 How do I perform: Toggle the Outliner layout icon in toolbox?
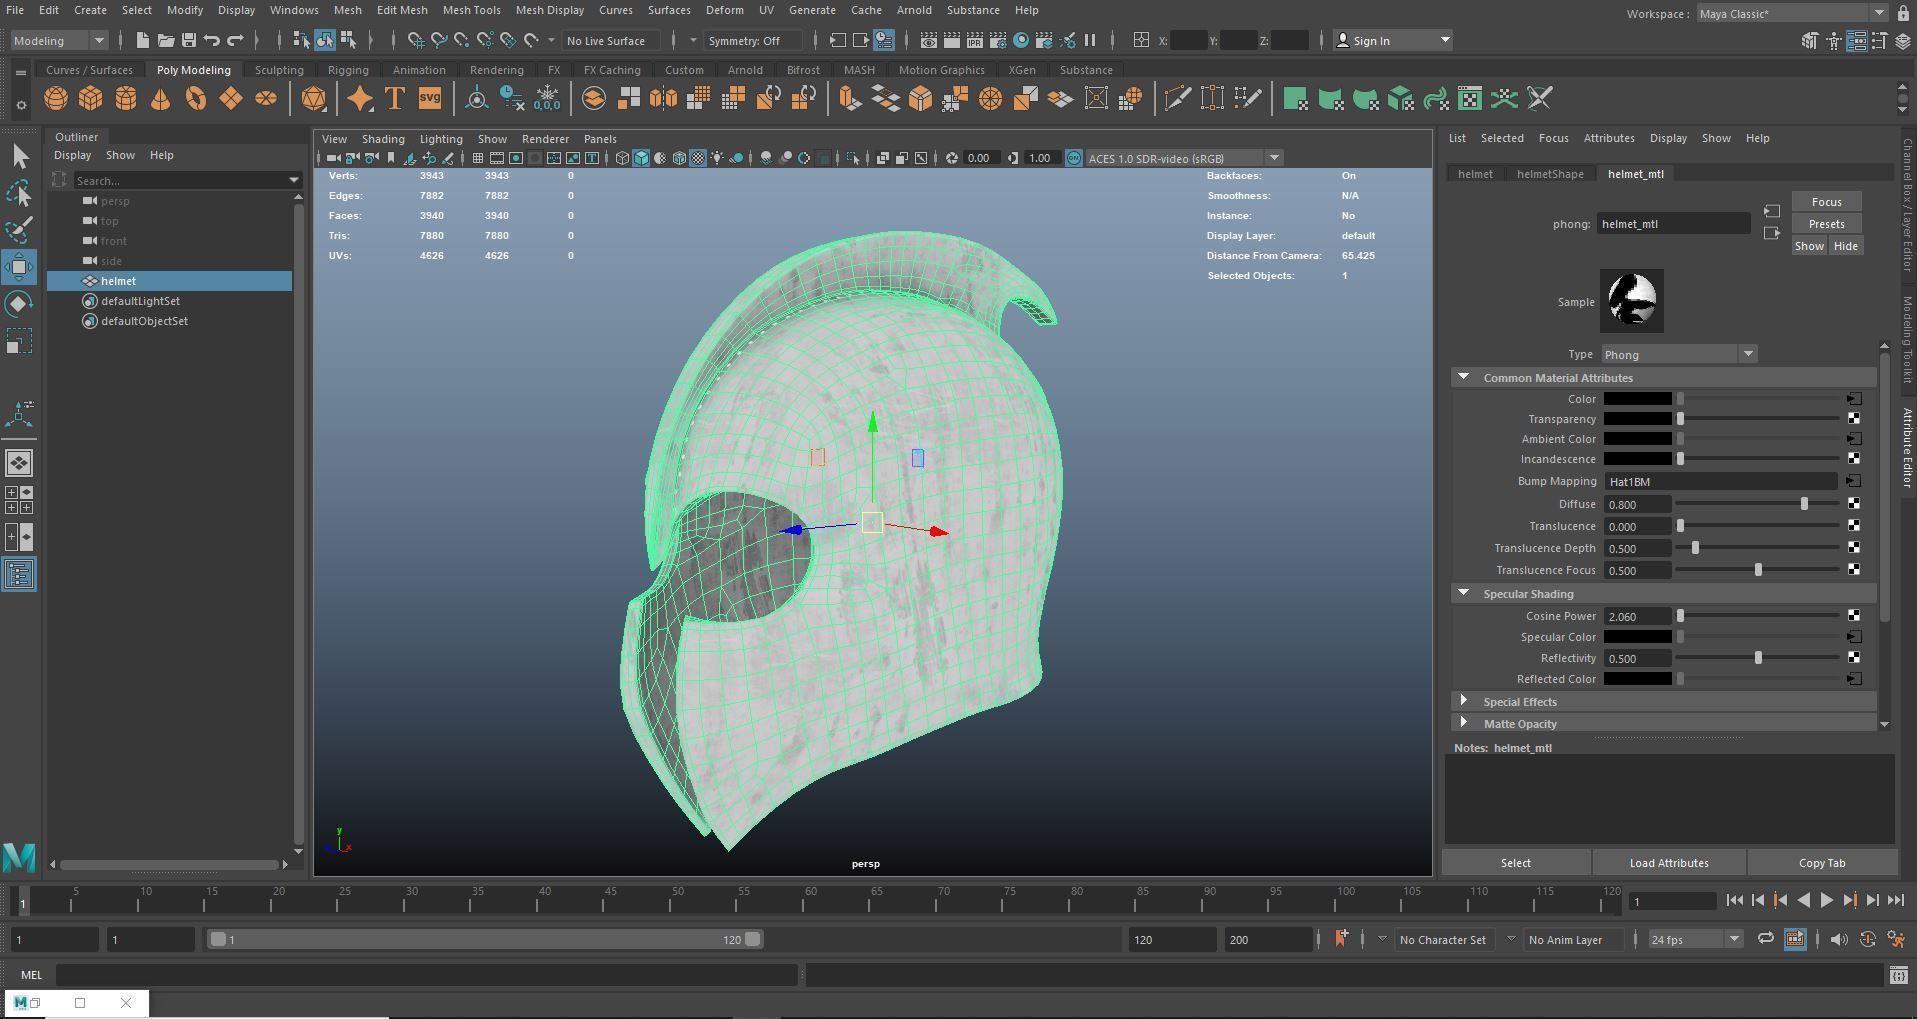[x=19, y=574]
